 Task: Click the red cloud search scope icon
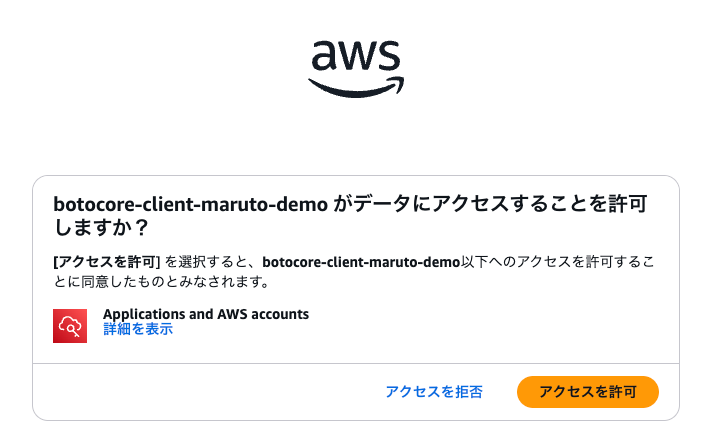[70, 326]
